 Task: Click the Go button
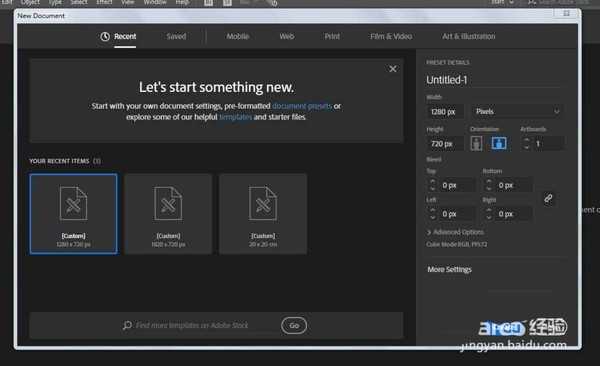pyautogui.click(x=294, y=325)
